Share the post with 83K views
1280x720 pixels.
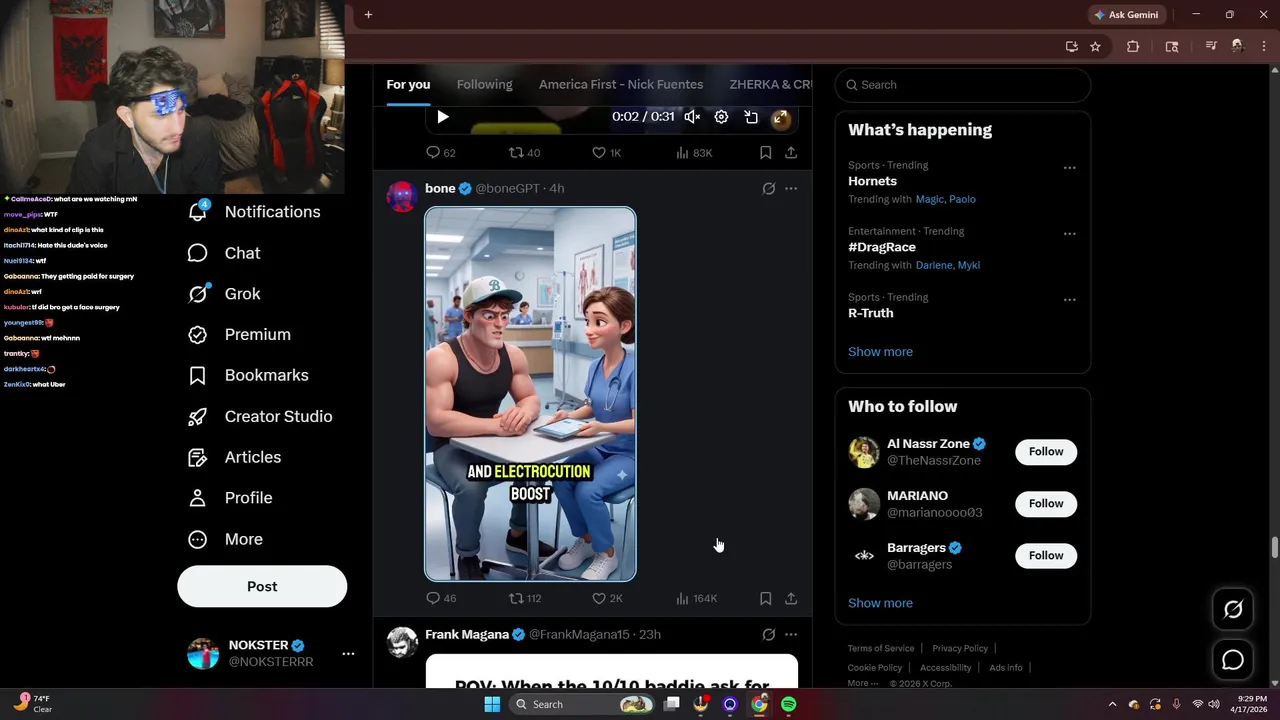pos(791,153)
